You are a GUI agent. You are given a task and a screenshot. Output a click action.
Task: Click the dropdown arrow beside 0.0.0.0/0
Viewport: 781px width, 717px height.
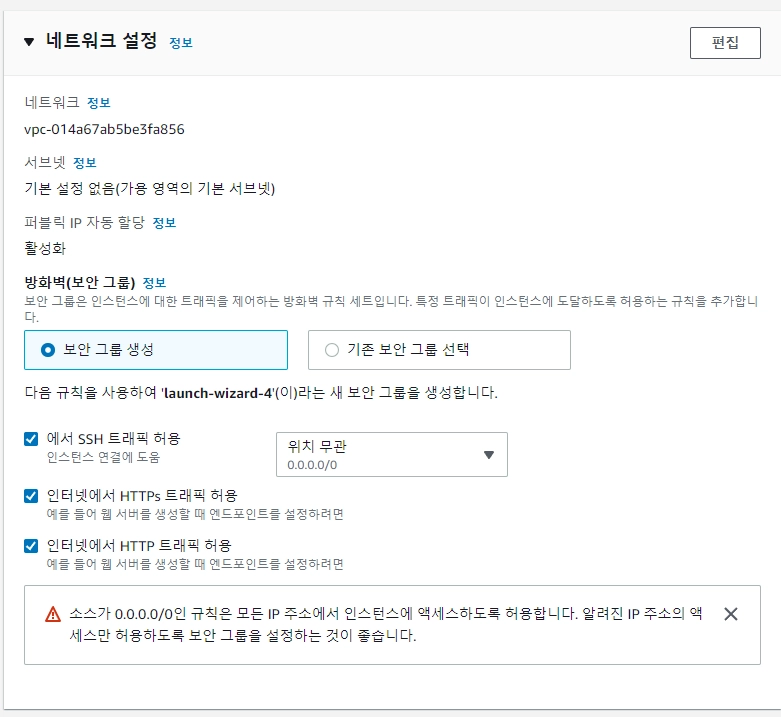pos(489,455)
